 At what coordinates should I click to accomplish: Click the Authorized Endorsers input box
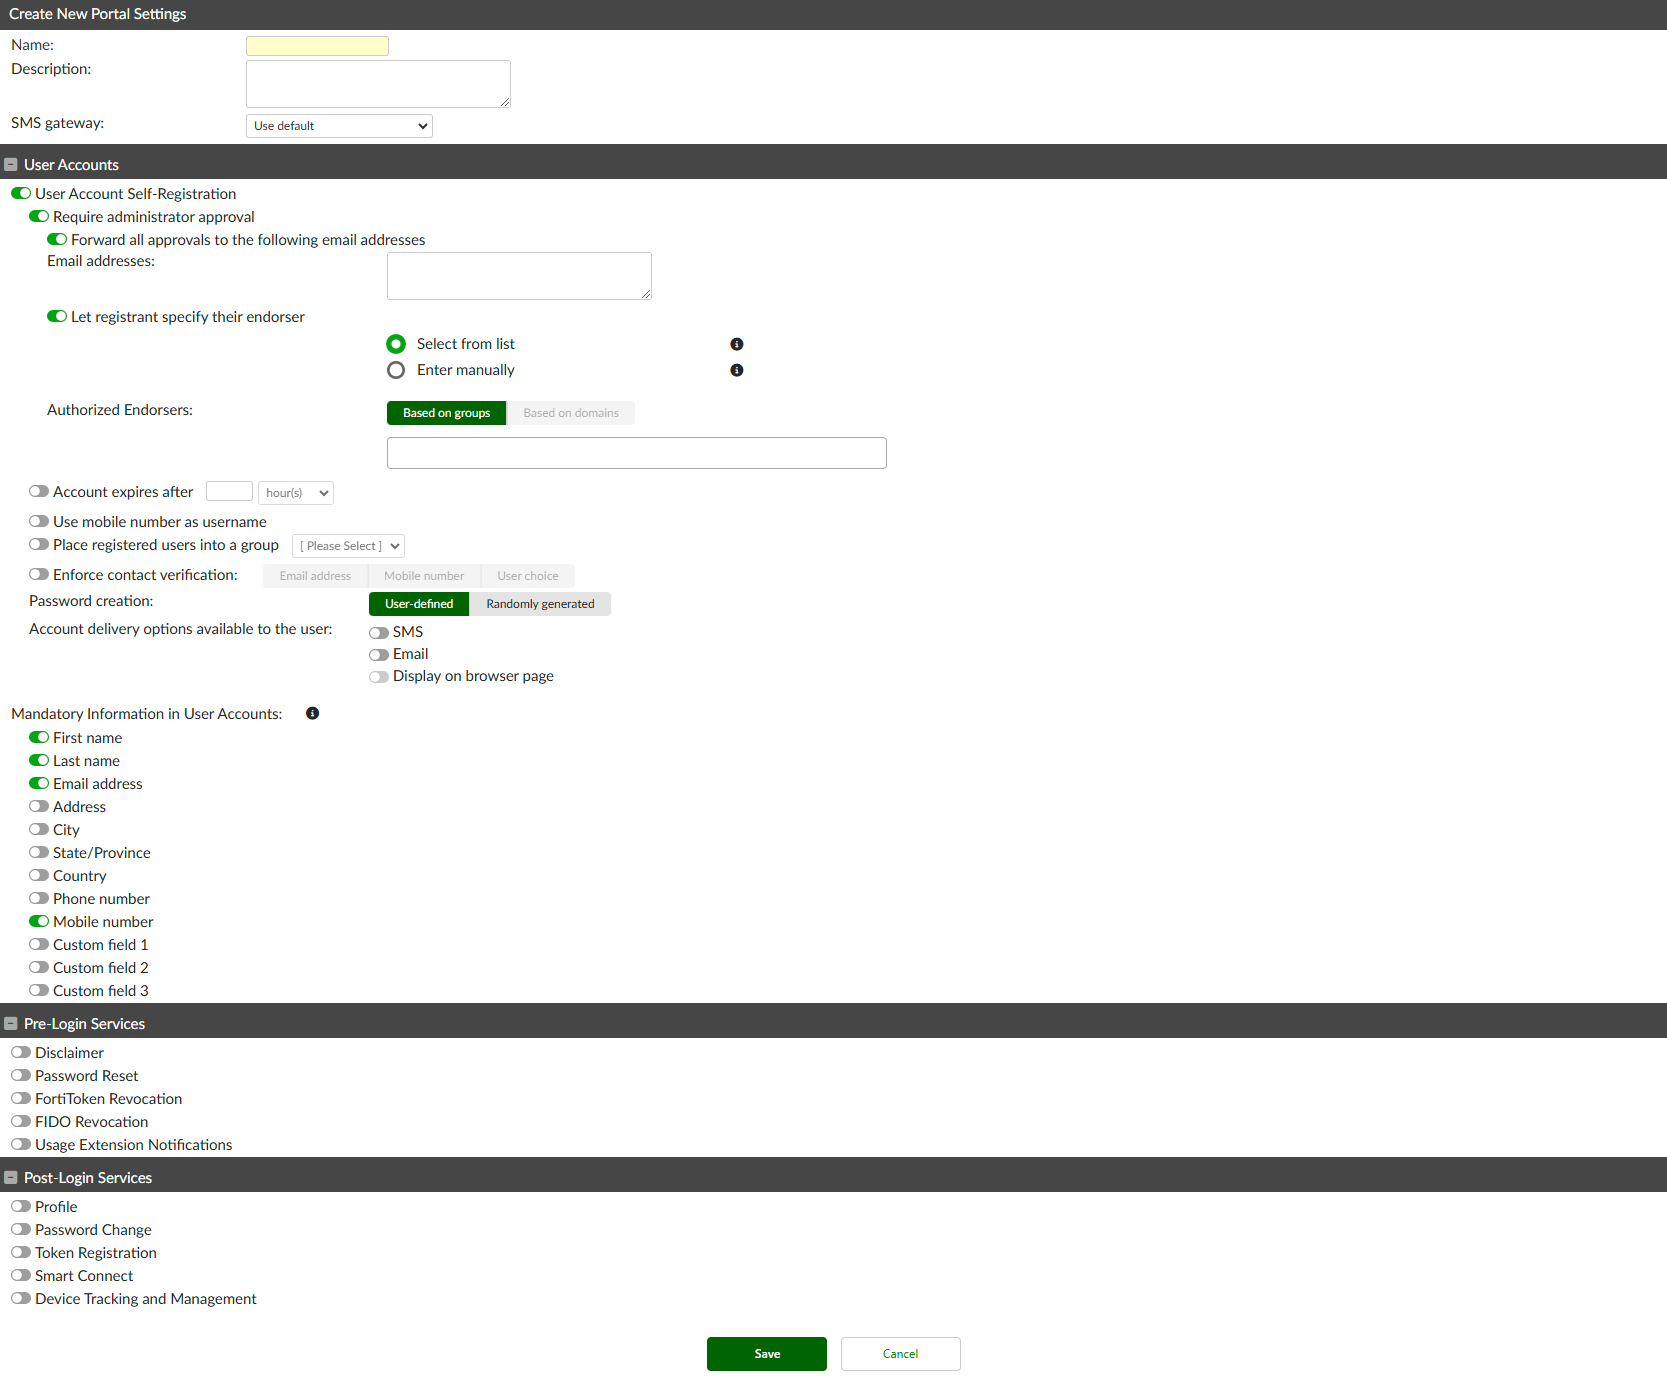[x=637, y=453]
